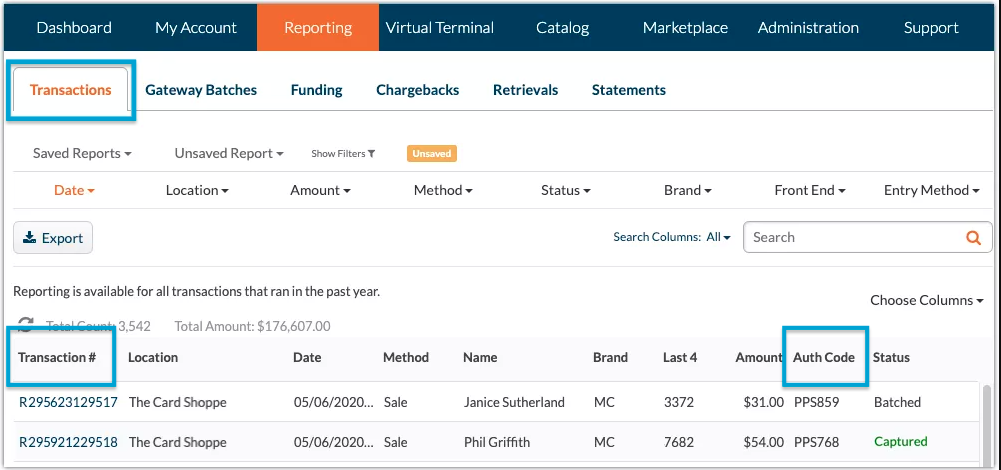
Task: Open the Saved Reports dropdown
Action: 82,154
